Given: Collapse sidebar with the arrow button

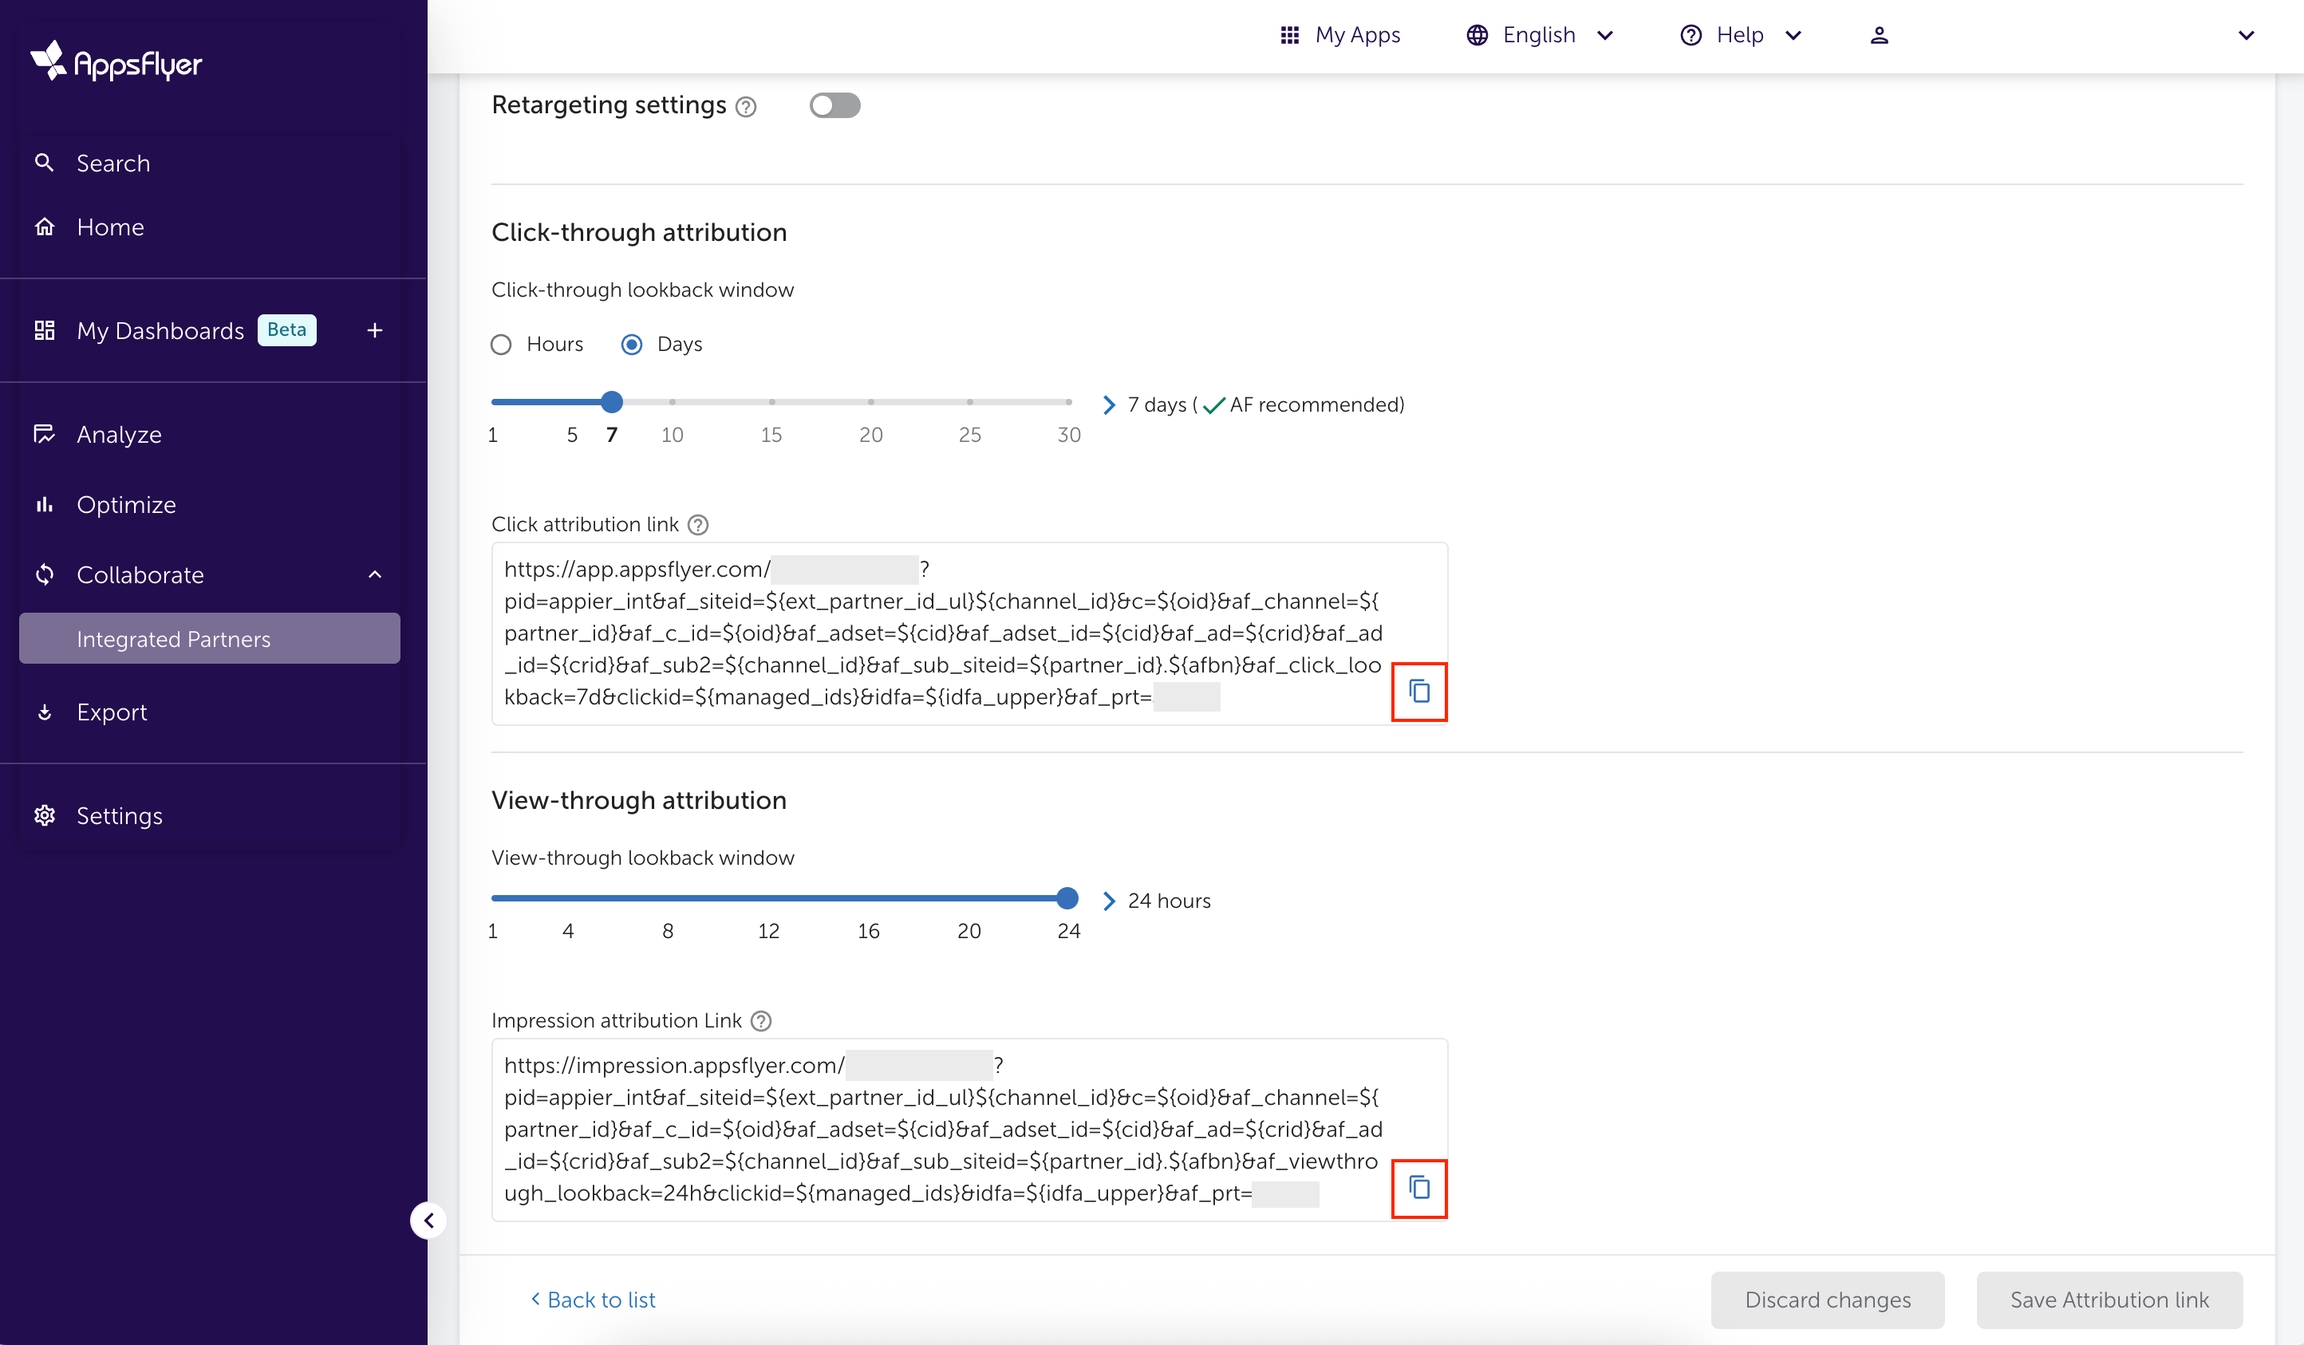Looking at the screenshot, I should (428, 1220).
